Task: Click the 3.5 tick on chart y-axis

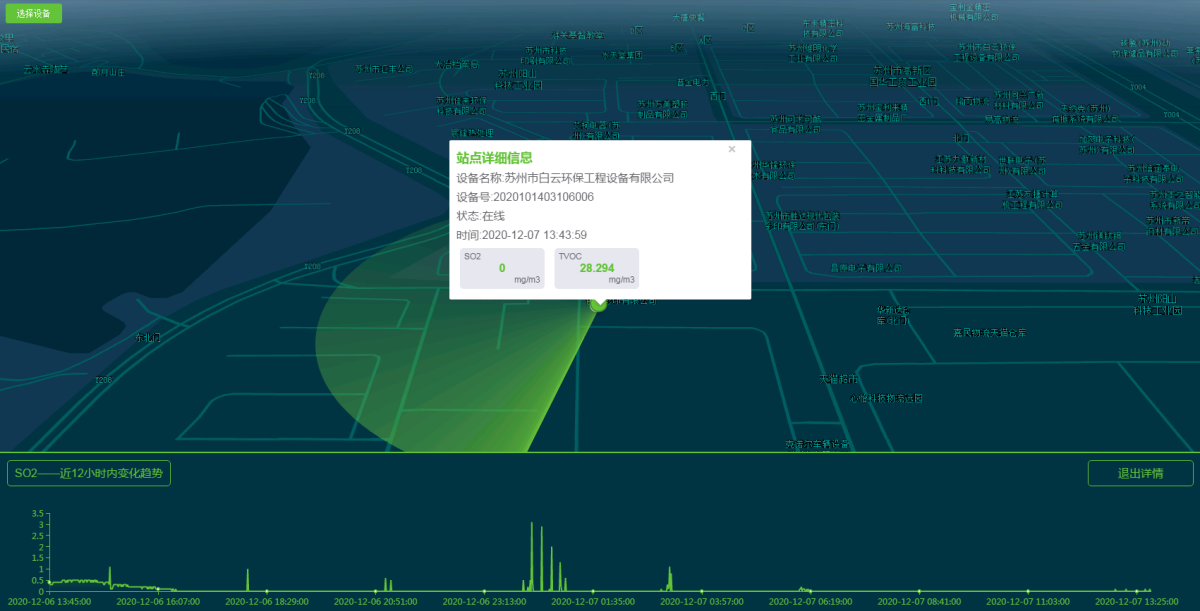Action: (38, 513)
